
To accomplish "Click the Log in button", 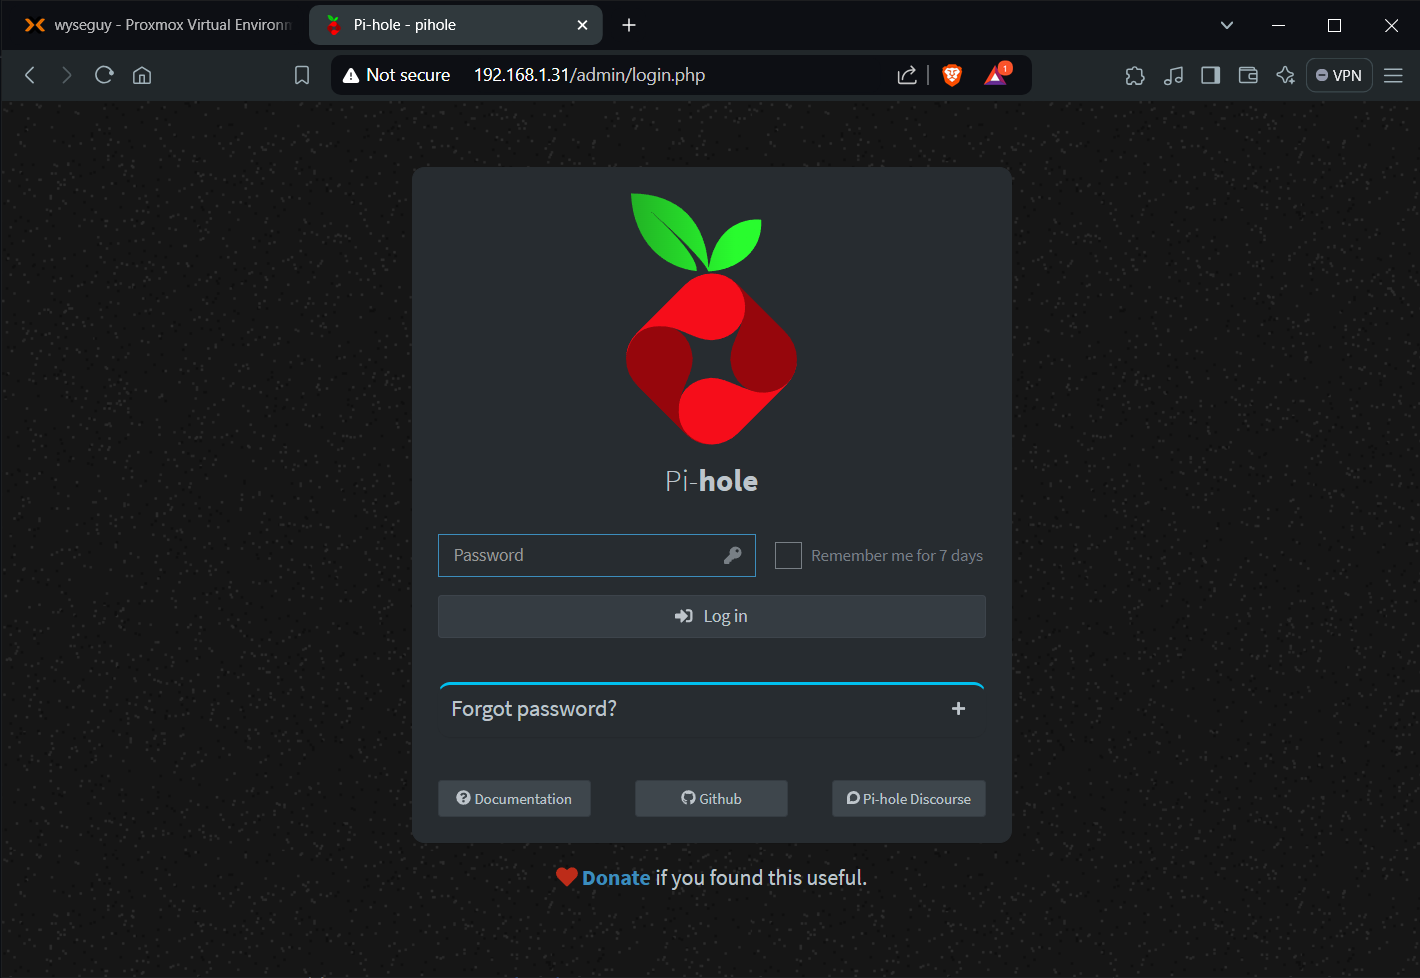I will (x=711, y=616).
